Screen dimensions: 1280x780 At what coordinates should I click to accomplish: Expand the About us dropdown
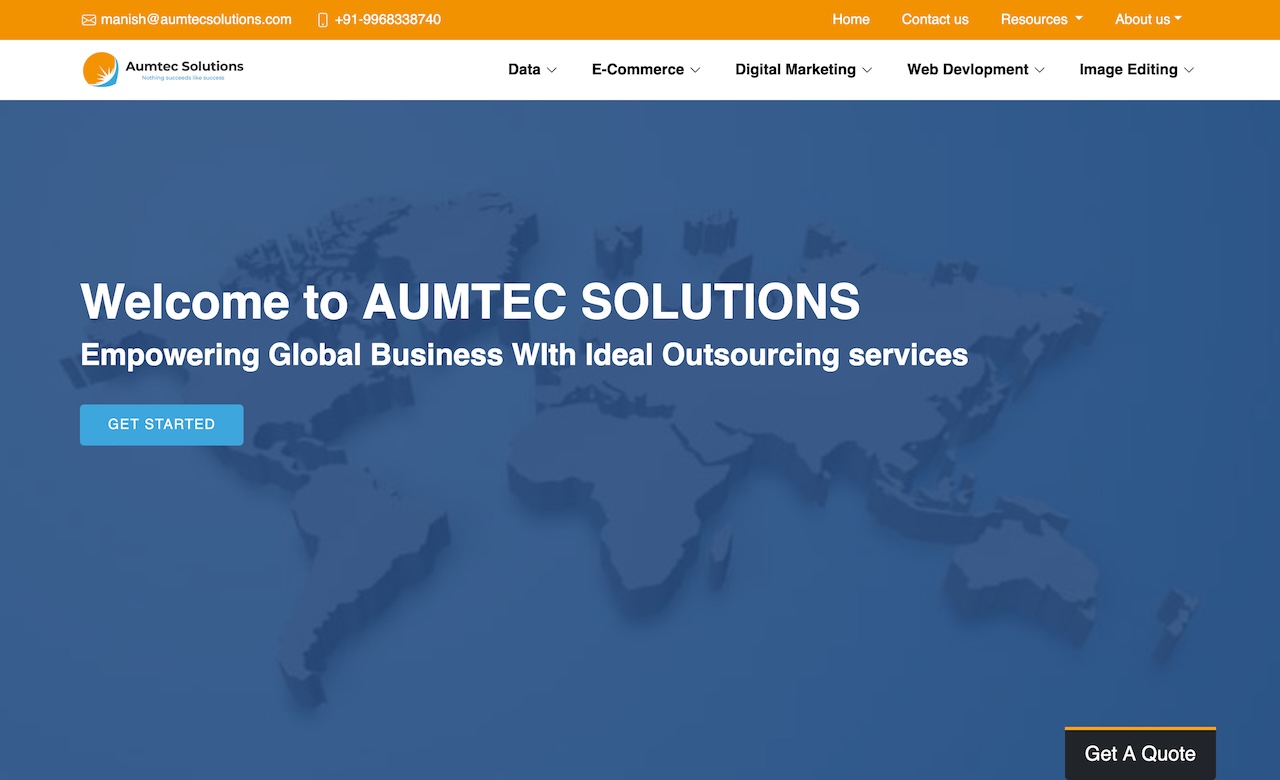tap(1149, 19)
